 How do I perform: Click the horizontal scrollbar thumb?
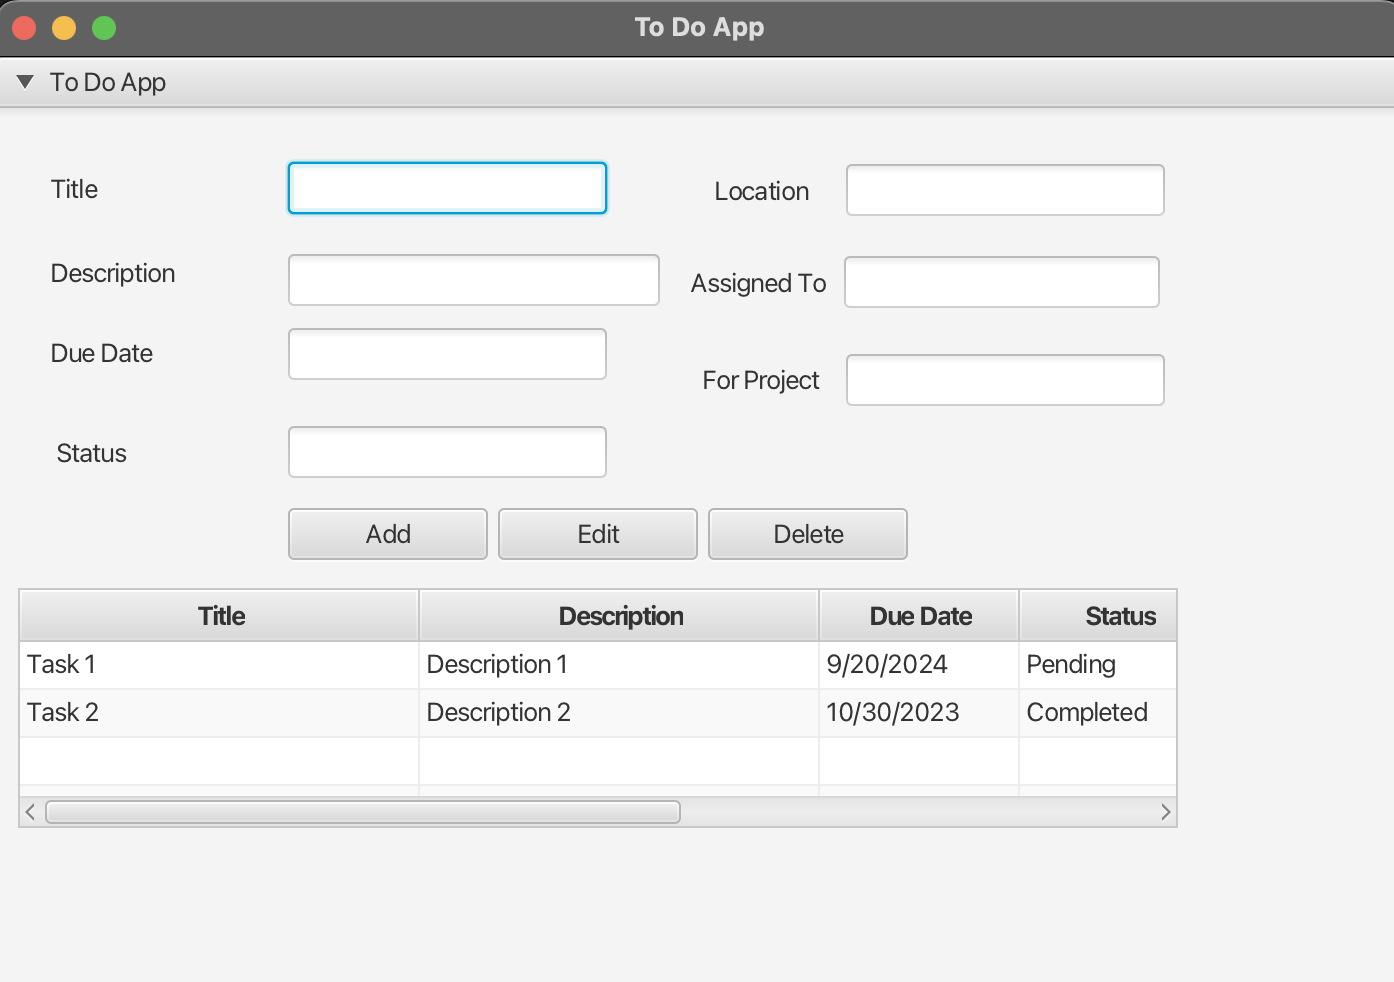pyautogui.click(x=363, y=812)
